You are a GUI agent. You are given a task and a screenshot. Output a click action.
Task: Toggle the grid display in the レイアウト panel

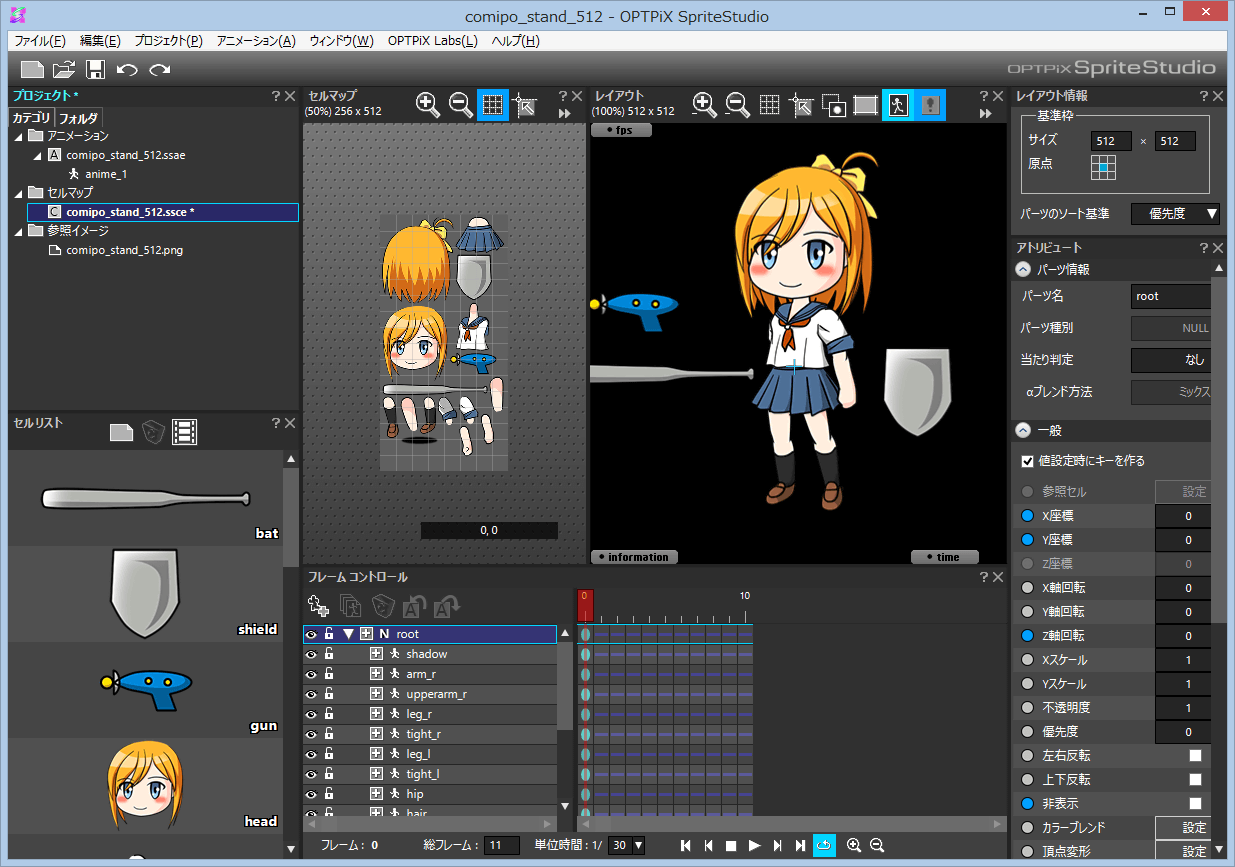tap(769, 105)
